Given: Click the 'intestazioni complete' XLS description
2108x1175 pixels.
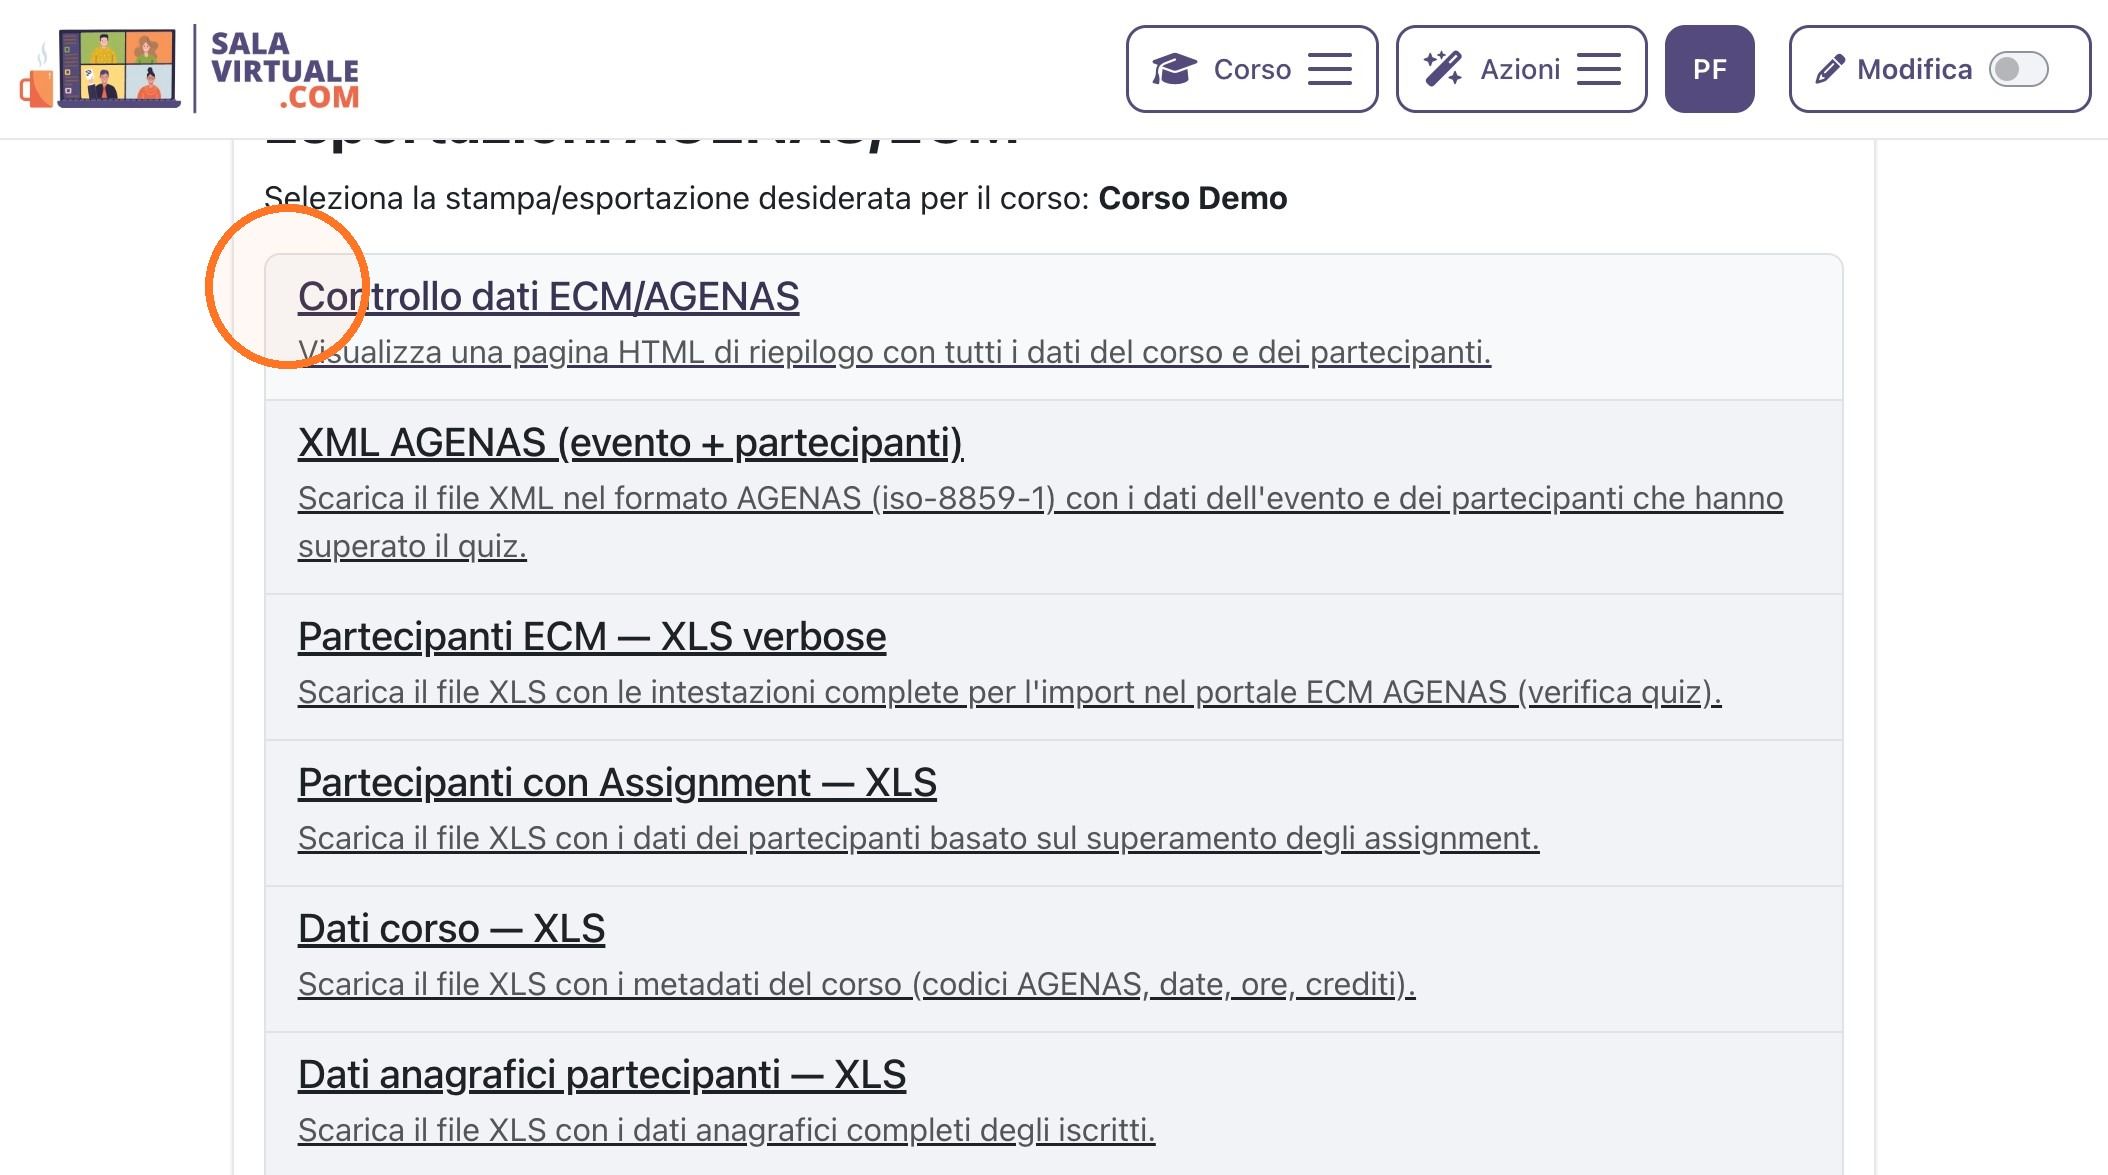Looking at the screenshot, I should (x=1009, y=692).
